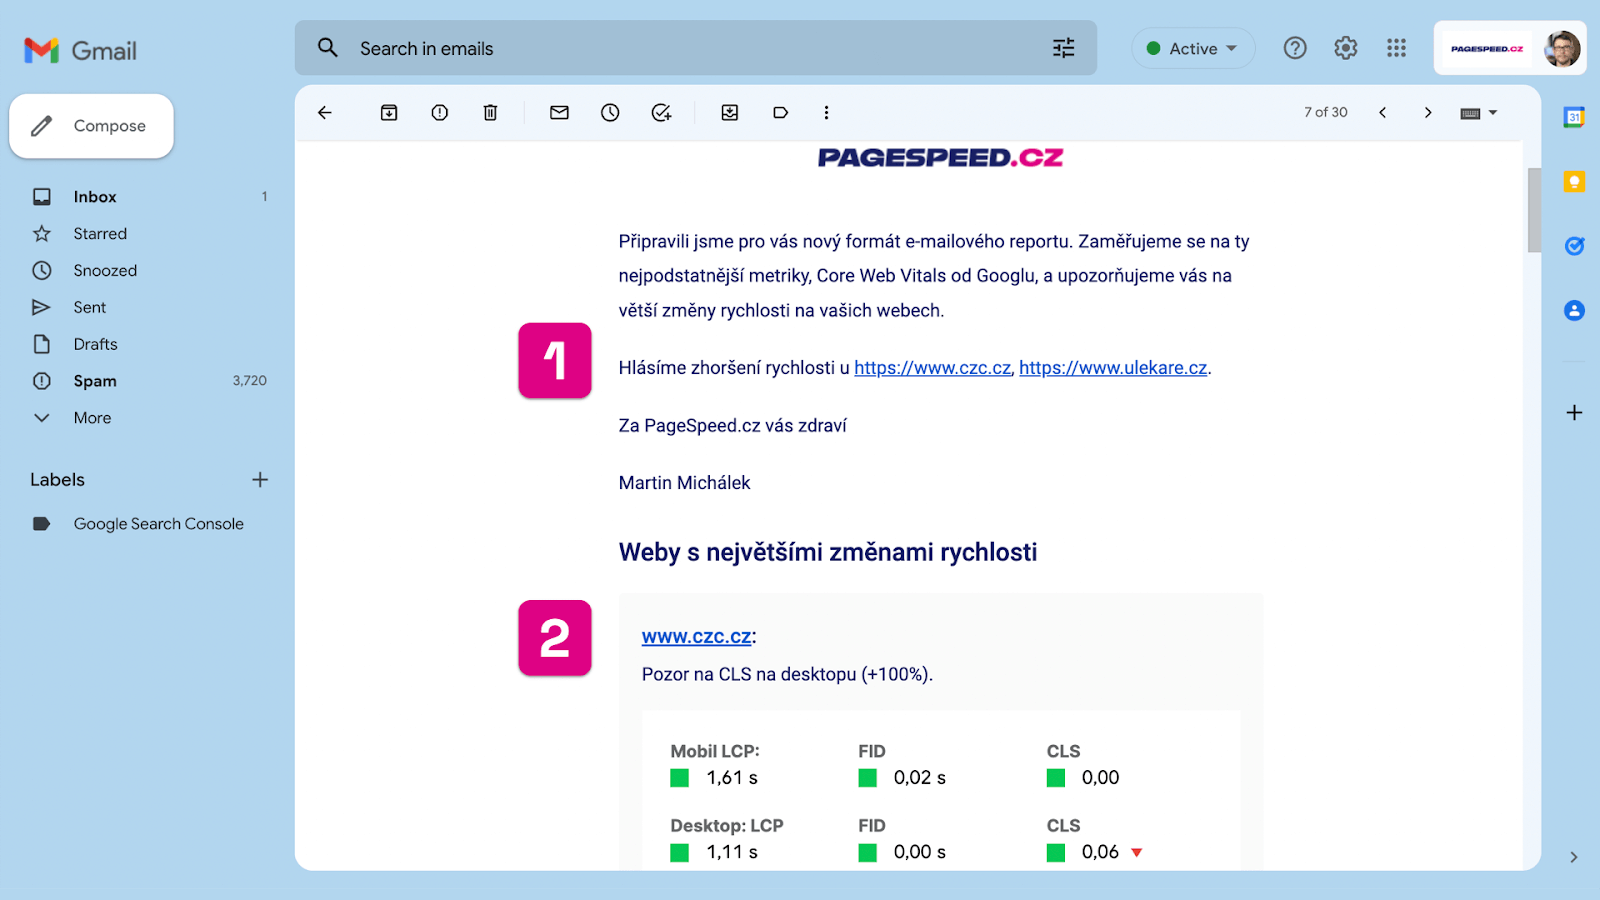This screenshot has width=1600, height=900.
Task: Open Google Keep side panel icon
Action: click(x=1574, y=181)
